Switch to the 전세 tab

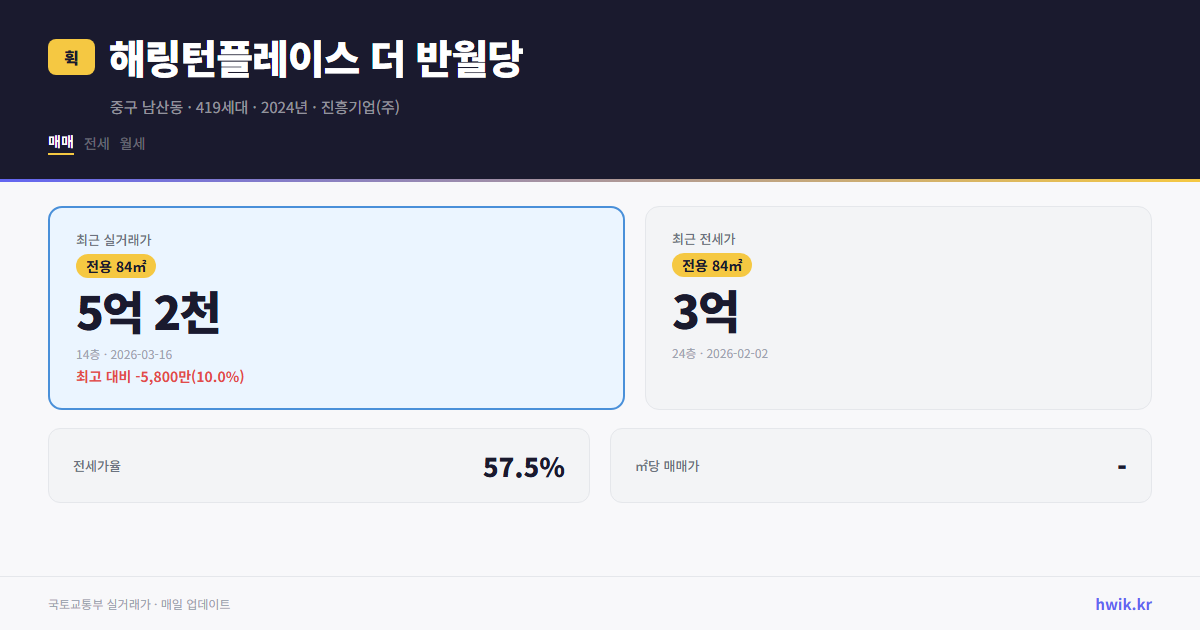(x=96, y=143)
